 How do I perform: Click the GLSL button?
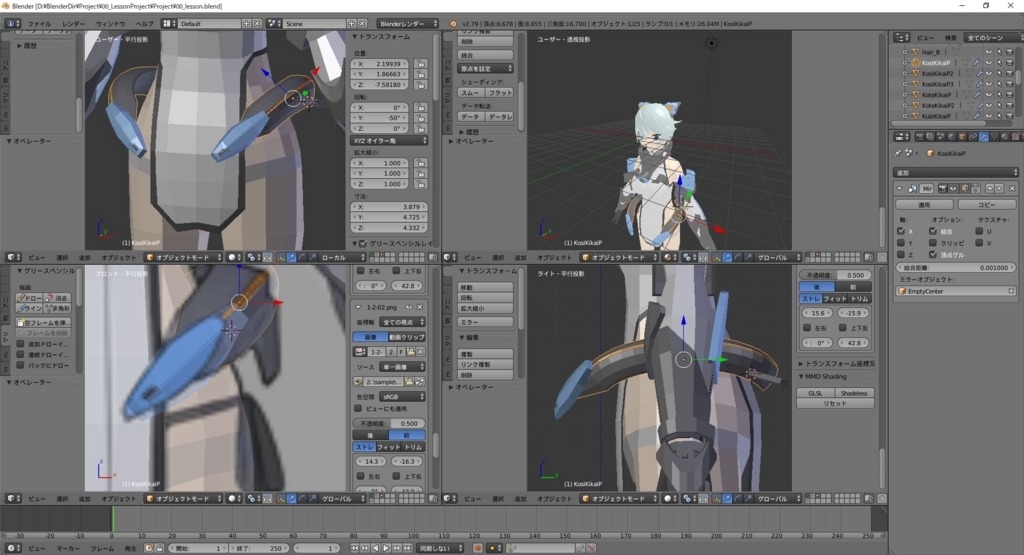(x=815, y=393)
